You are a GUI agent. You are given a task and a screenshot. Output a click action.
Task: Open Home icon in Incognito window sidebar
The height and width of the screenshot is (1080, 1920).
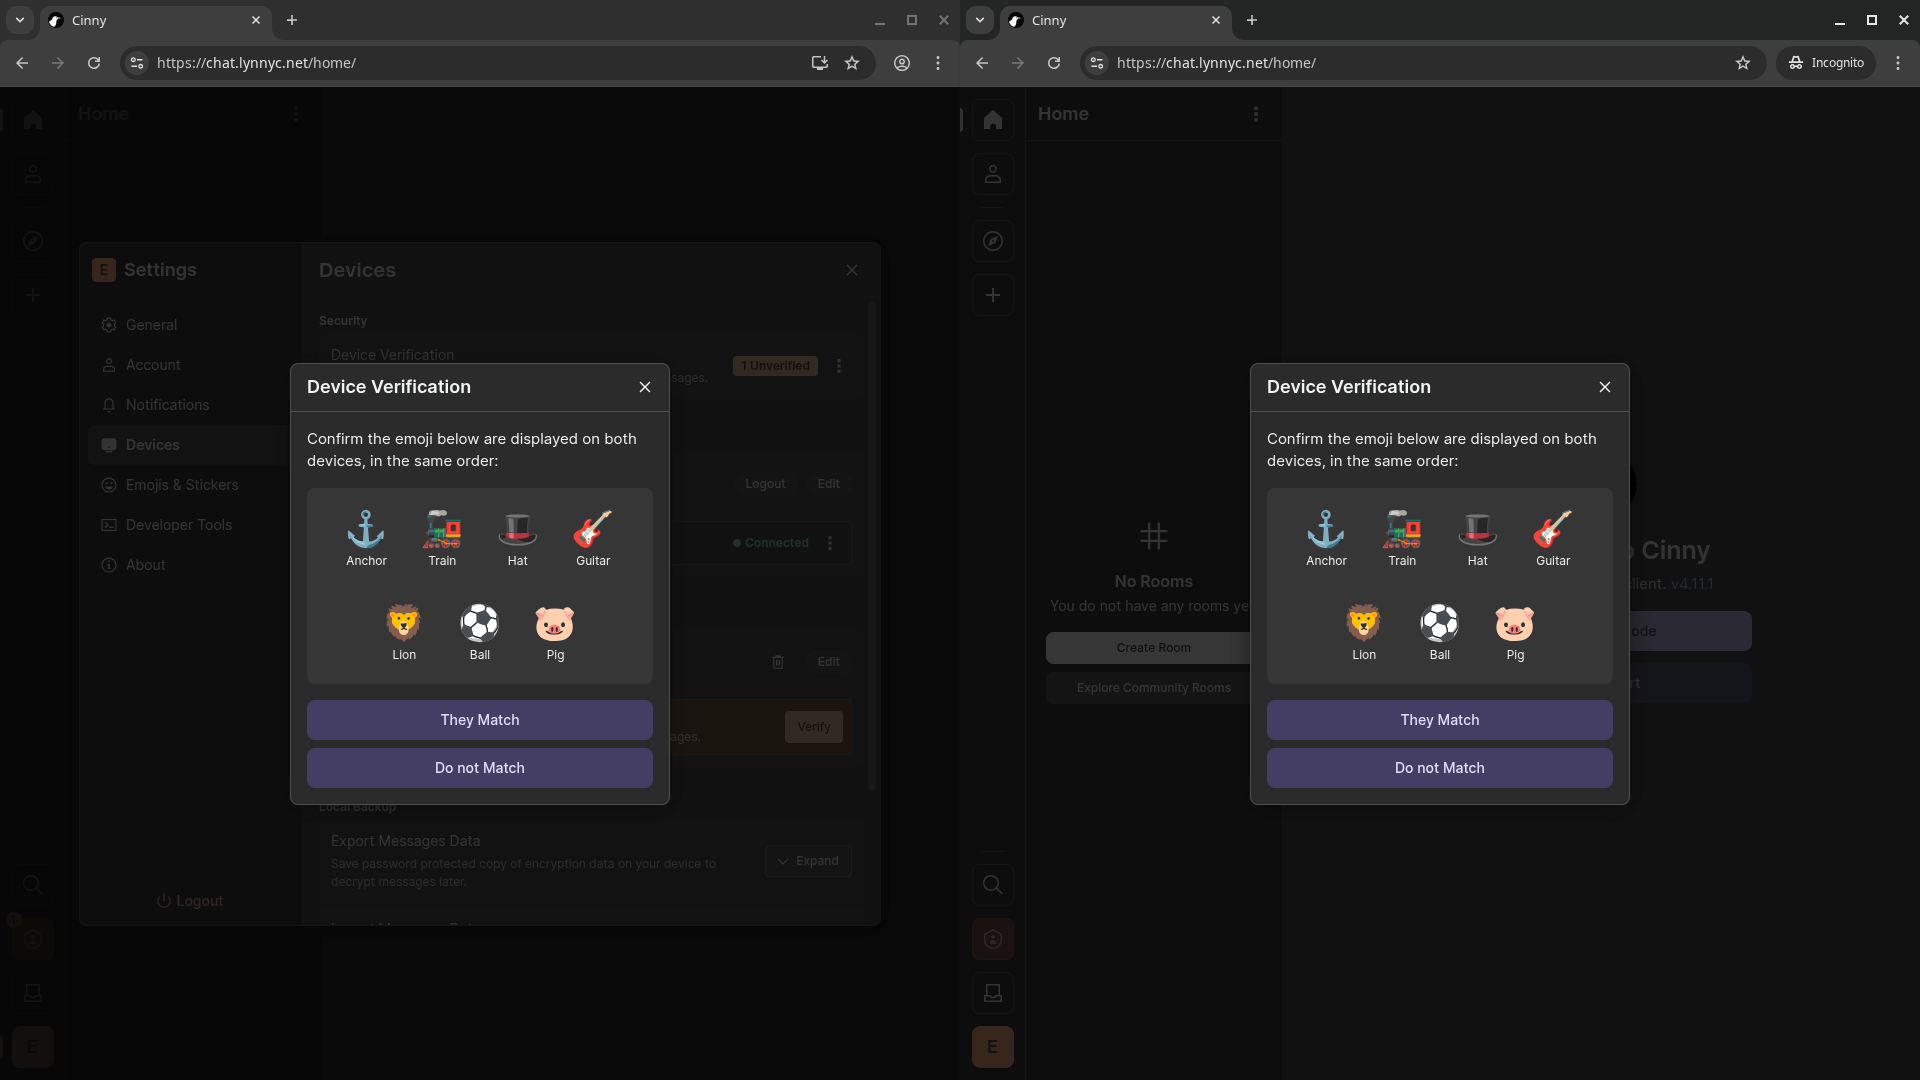pyautogui.click(x=993, y=120)
